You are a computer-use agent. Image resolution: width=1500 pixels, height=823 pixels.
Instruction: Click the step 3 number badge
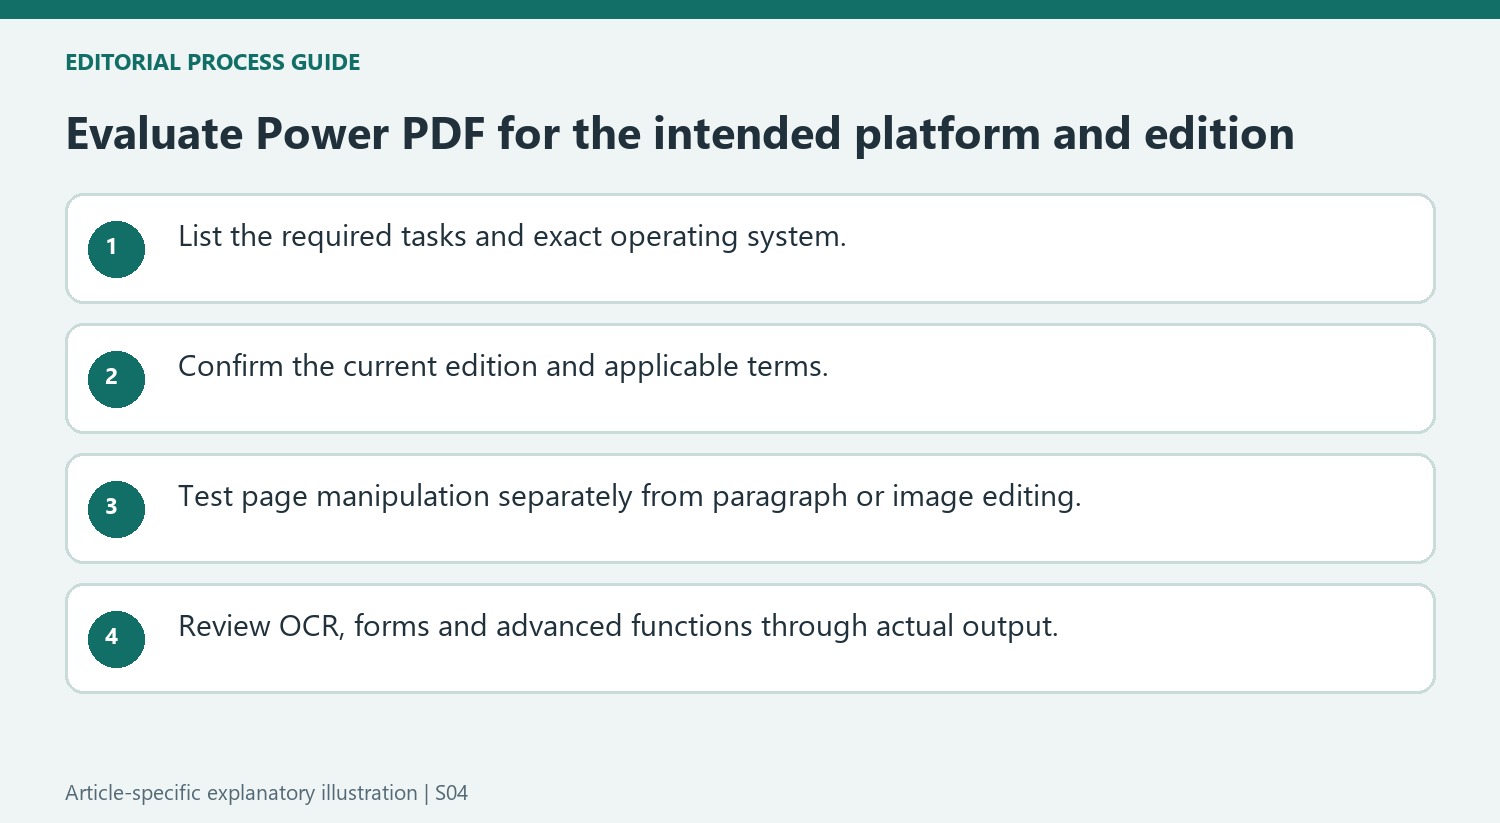pyautogui.click(x=116, y=509)
